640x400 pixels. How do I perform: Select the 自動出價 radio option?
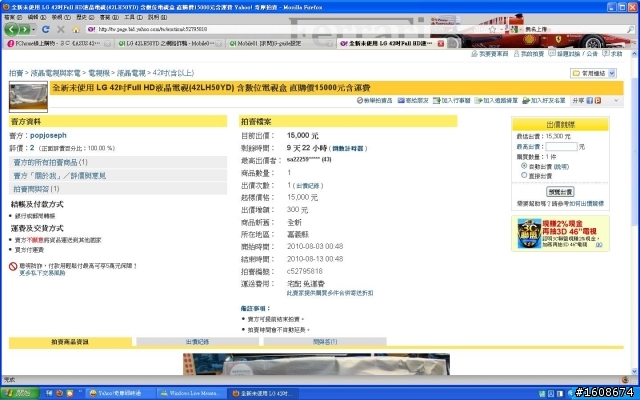(x=524, y=166)
